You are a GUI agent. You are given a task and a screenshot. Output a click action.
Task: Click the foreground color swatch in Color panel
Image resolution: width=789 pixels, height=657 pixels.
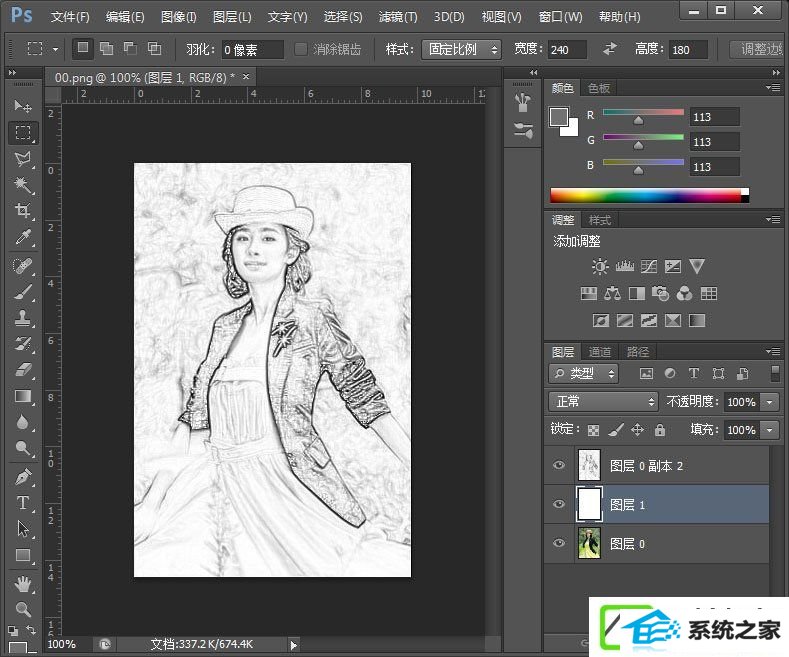[559, 117]
